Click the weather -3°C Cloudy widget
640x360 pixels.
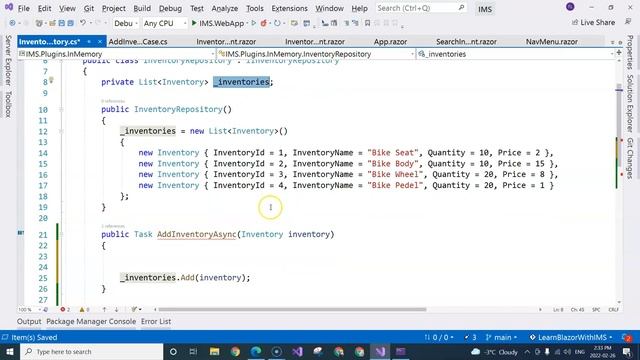pyautogui.click(x=494, y=351)
